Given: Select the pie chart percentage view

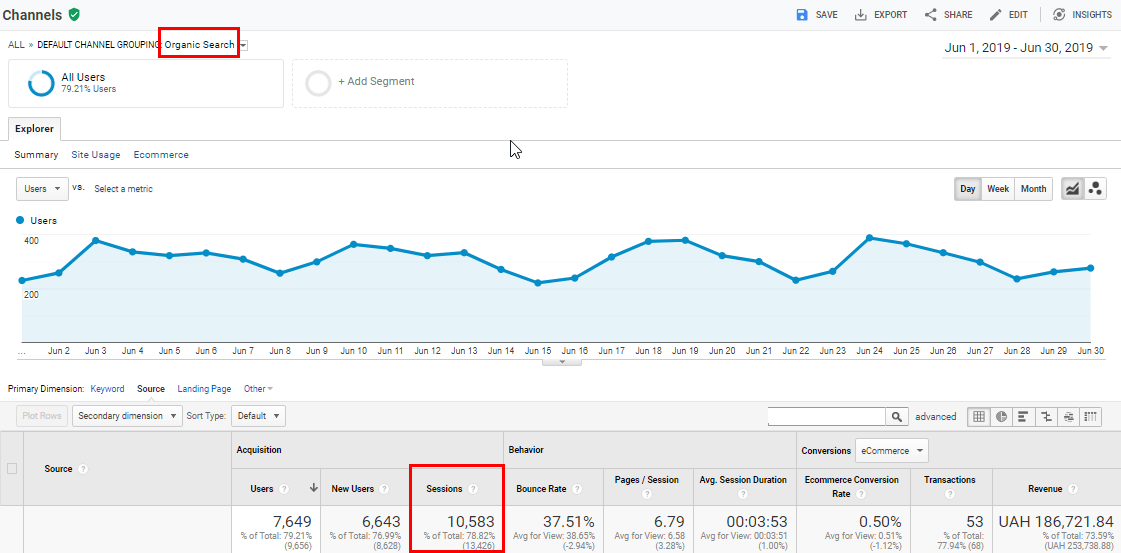Looking at the screenshot, I should [1001, 417].
